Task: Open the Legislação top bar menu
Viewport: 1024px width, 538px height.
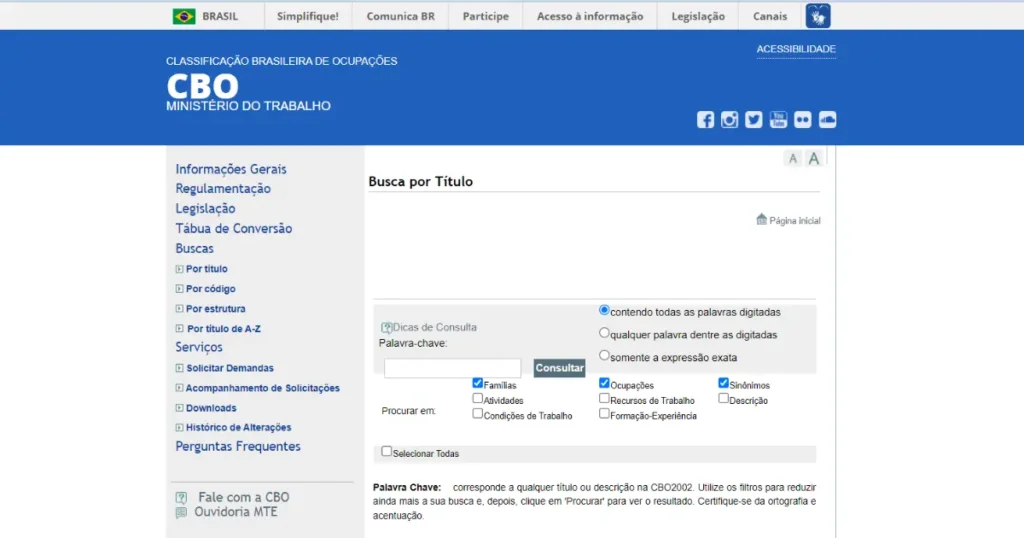Action: coord(698,16)
